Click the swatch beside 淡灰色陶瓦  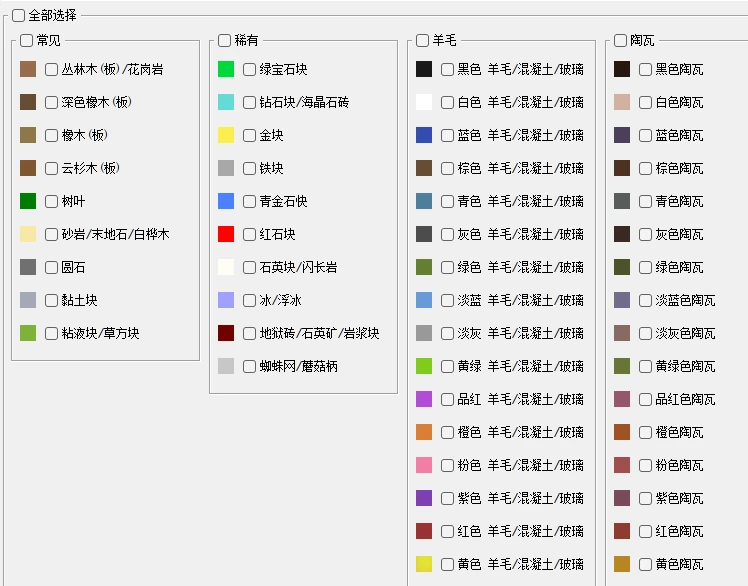[622, 333]
